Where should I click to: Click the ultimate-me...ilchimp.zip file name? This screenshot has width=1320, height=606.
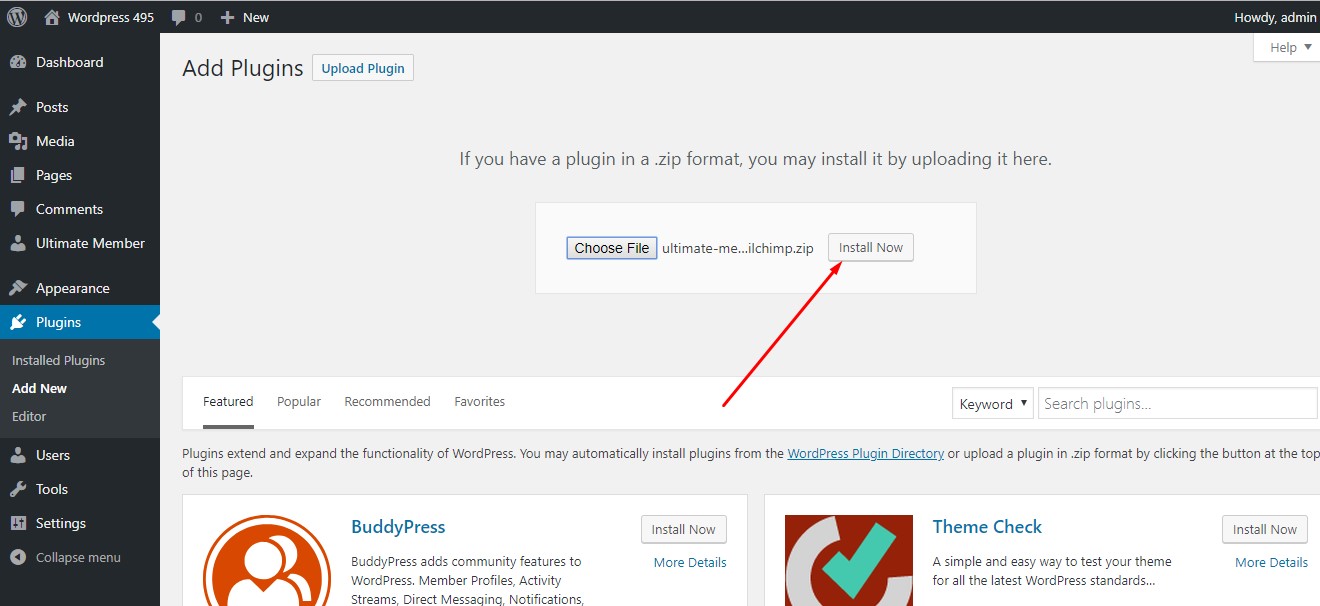pos(738,248)
